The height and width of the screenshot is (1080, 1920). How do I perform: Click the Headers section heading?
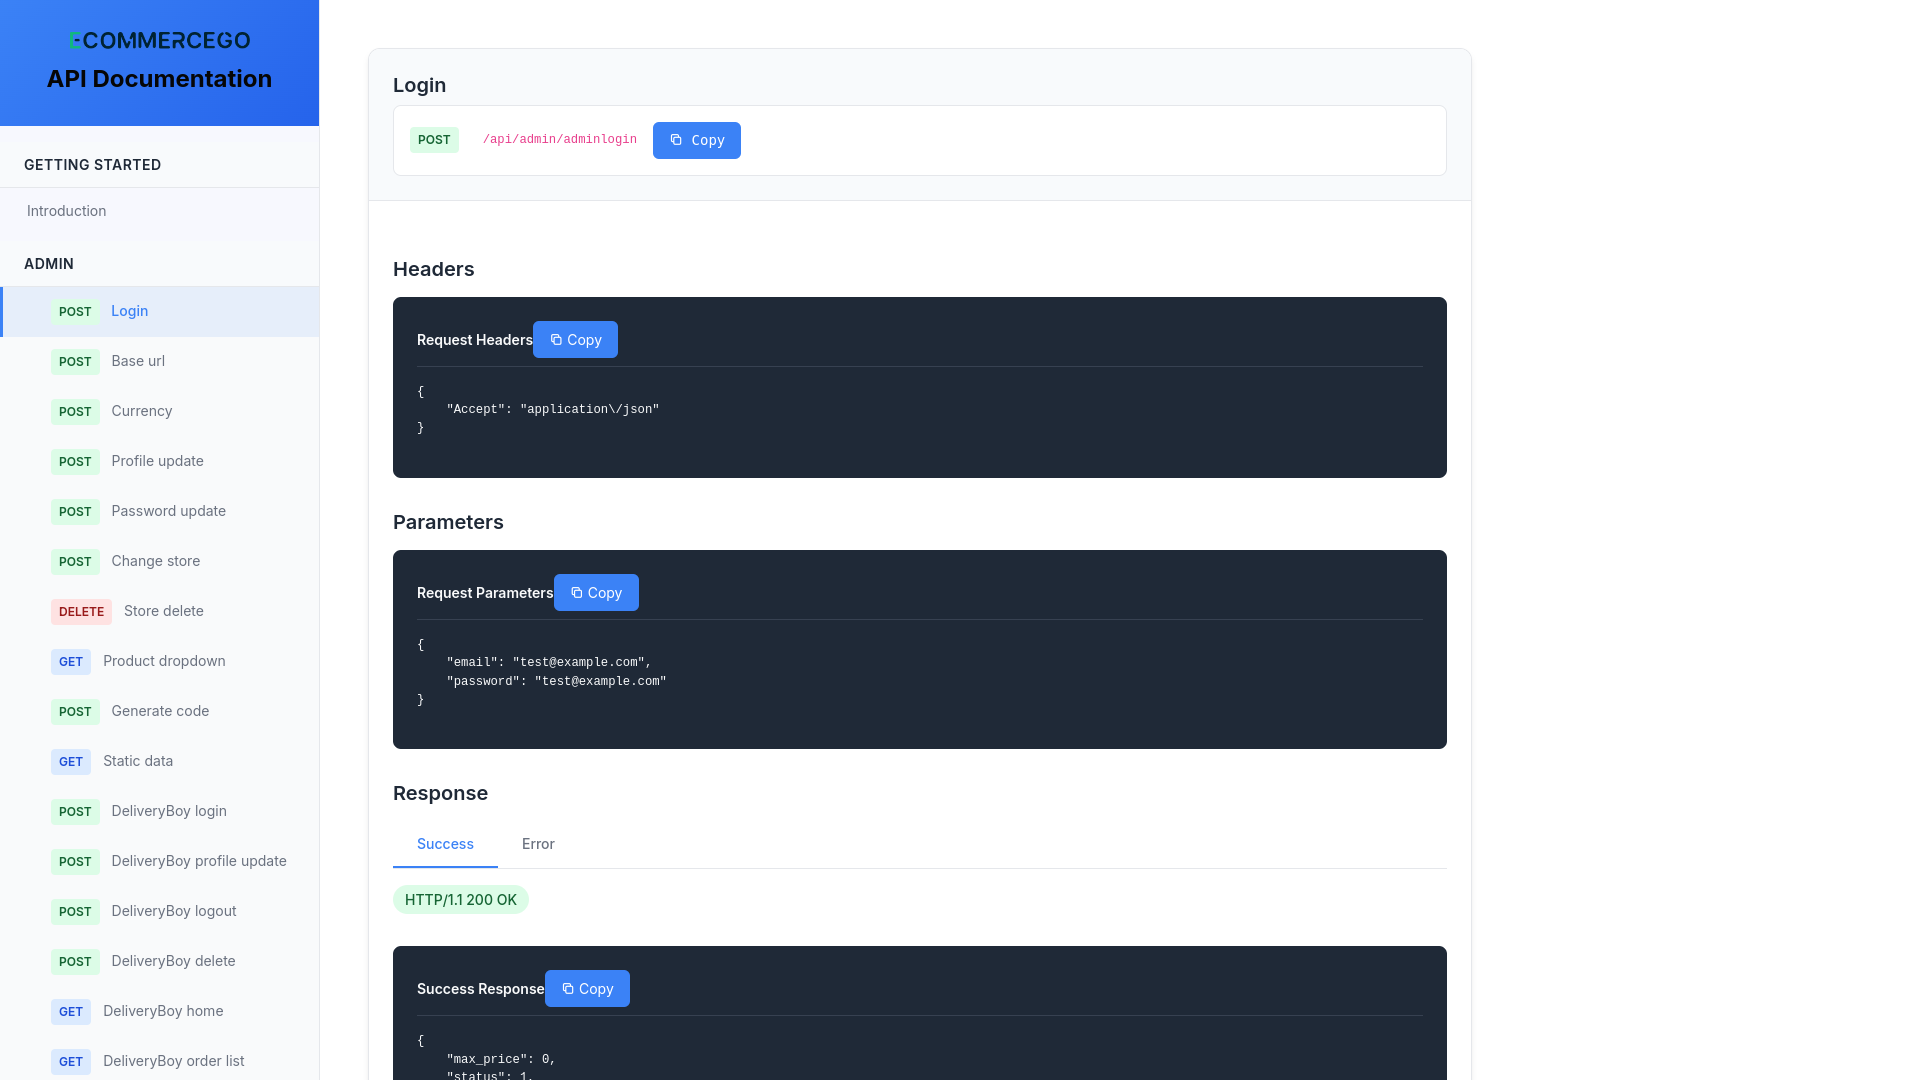click(x=434, y=269)
